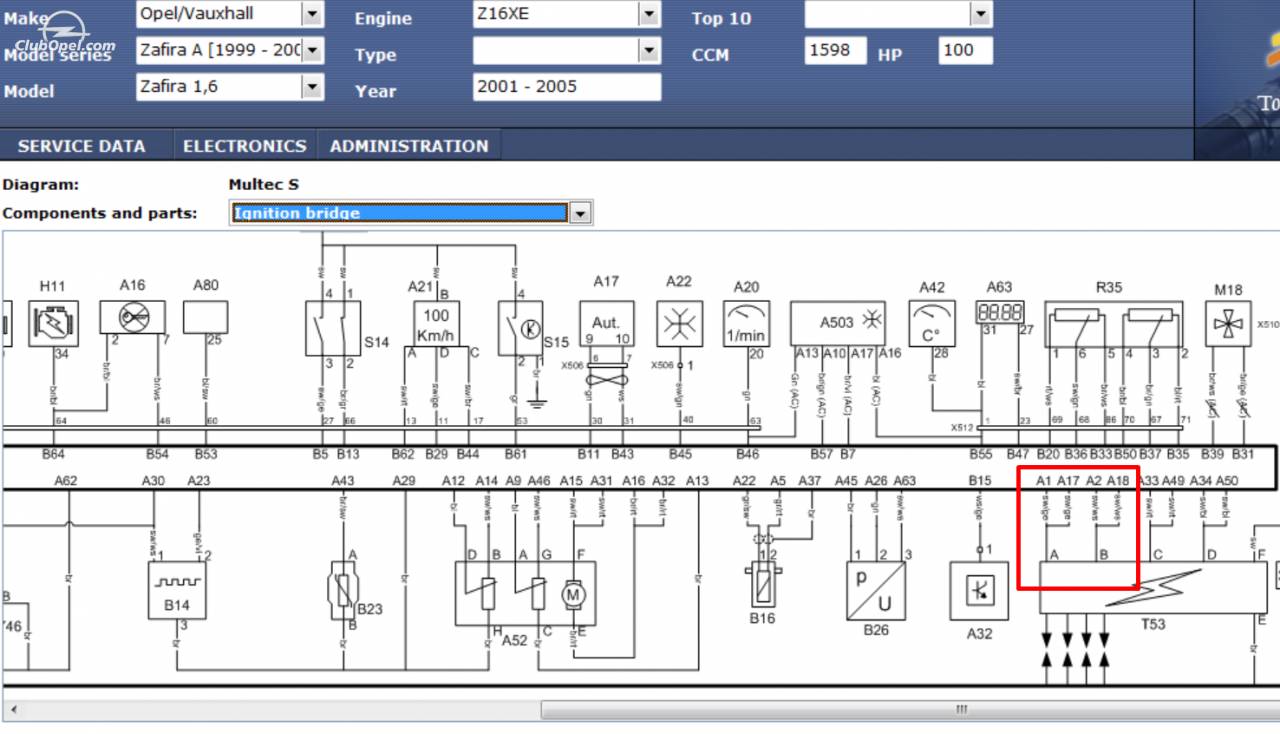Select the B16 sensor symbol

coord(762,585)
